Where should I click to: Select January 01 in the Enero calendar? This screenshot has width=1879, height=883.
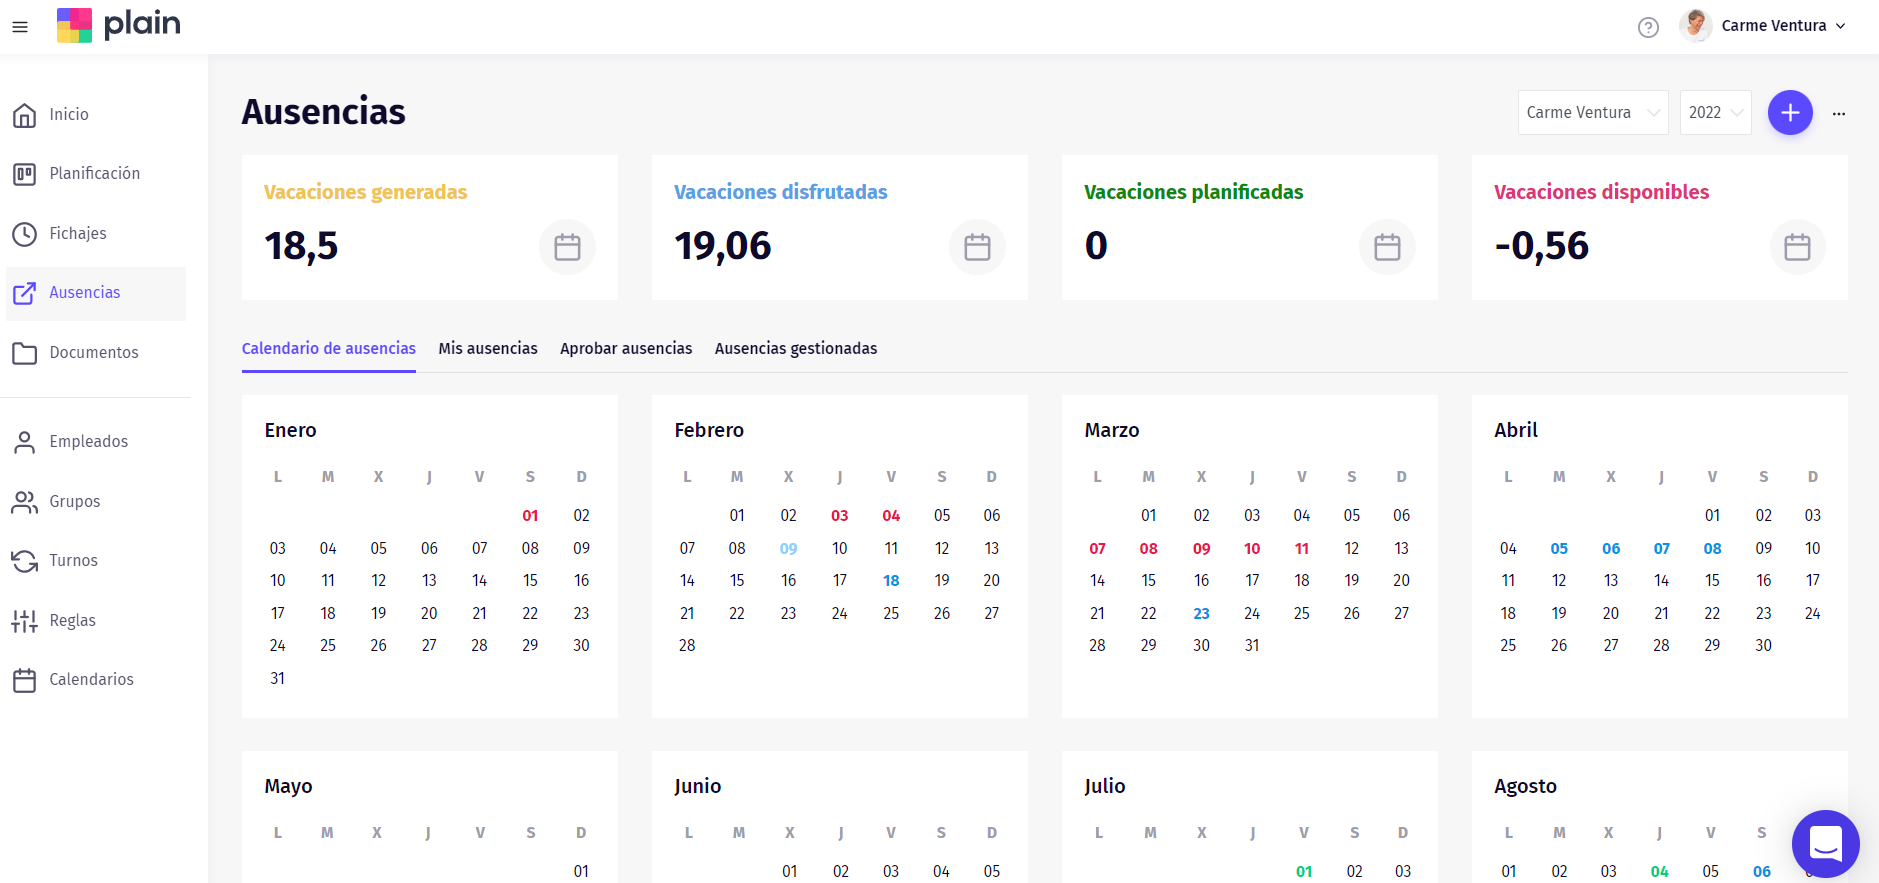tap(530, 516)
